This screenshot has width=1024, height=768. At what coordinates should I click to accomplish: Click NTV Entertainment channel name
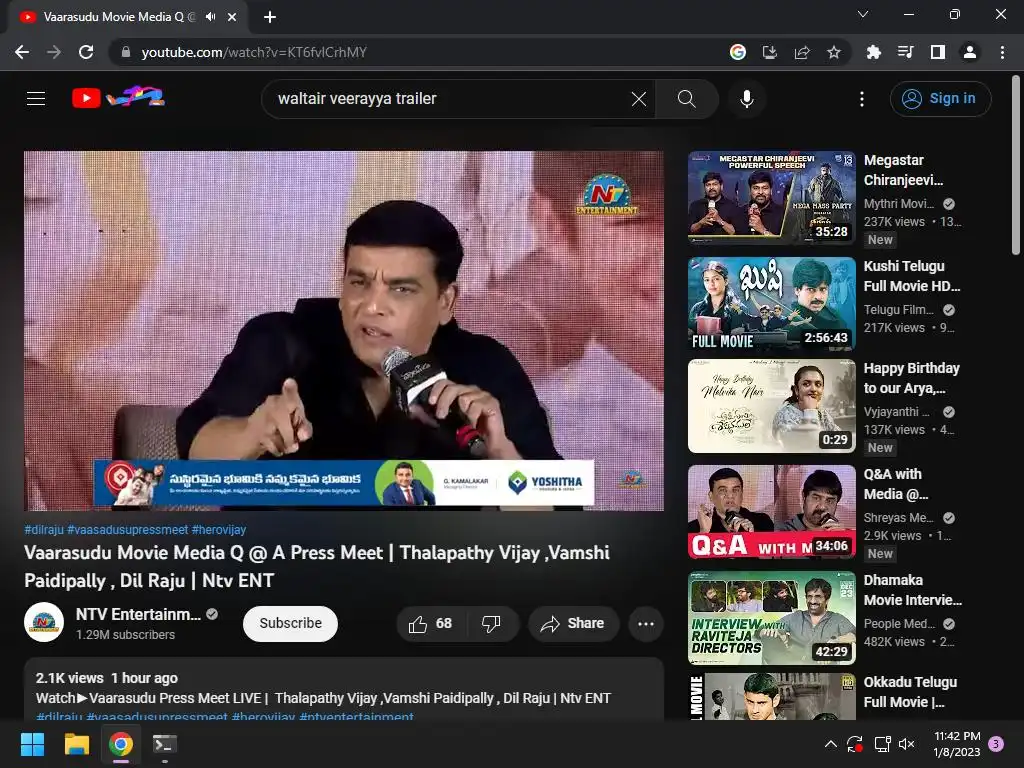pos(138,615)
